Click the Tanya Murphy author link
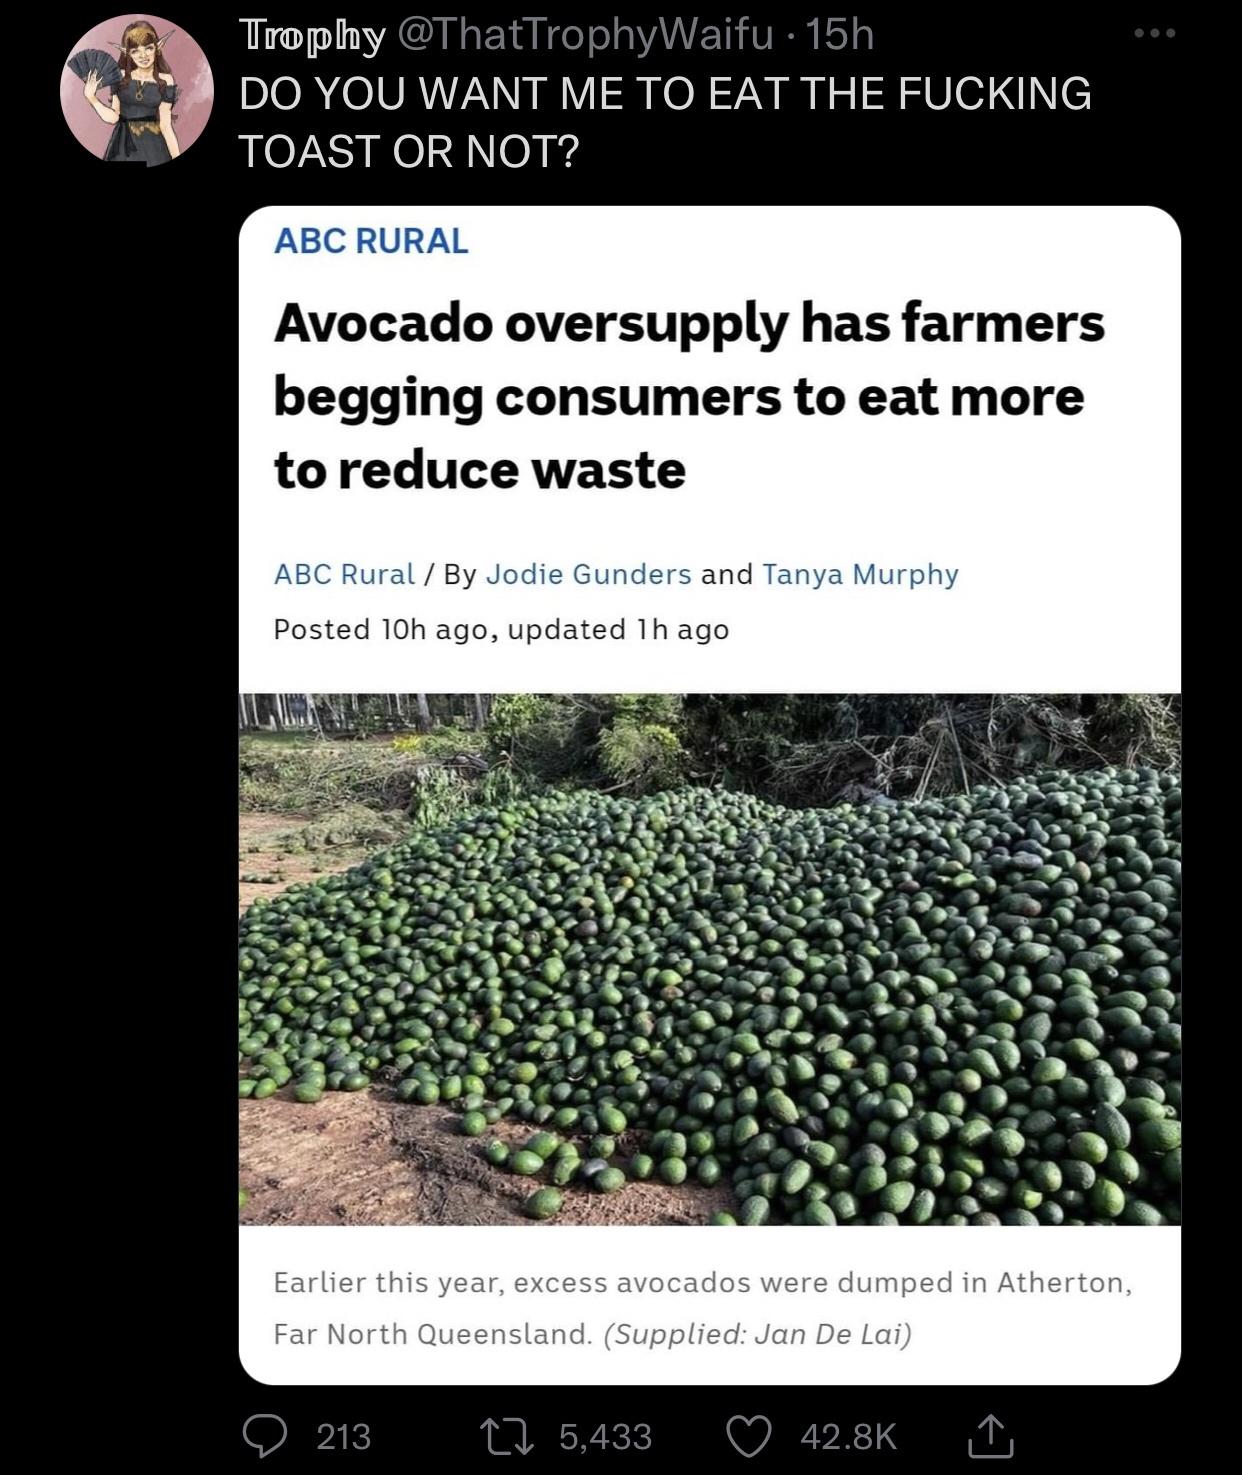The width and height of the screenshot is (1242, 1475). pos(861,575)
